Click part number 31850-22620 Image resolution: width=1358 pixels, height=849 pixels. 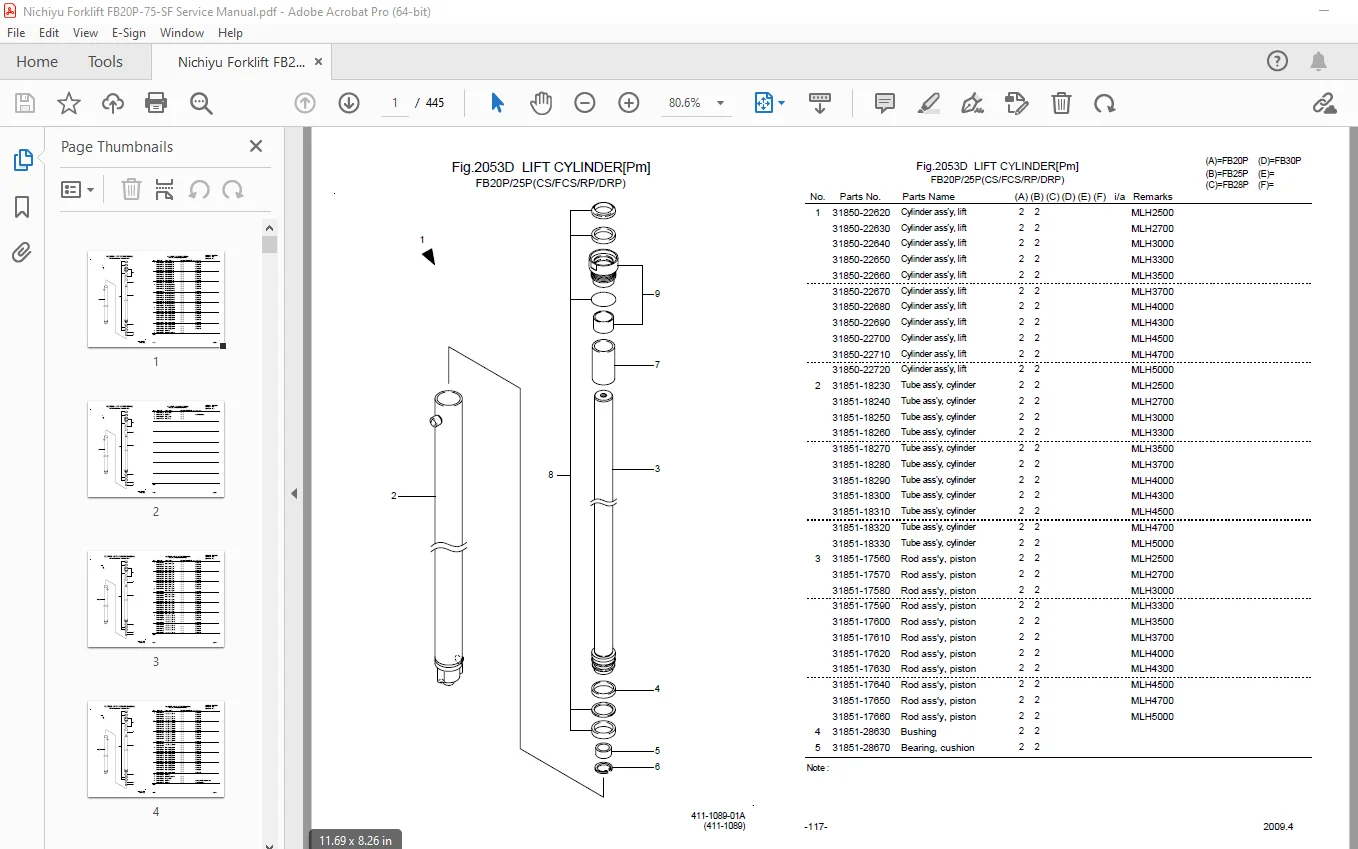tap(861, 212)
